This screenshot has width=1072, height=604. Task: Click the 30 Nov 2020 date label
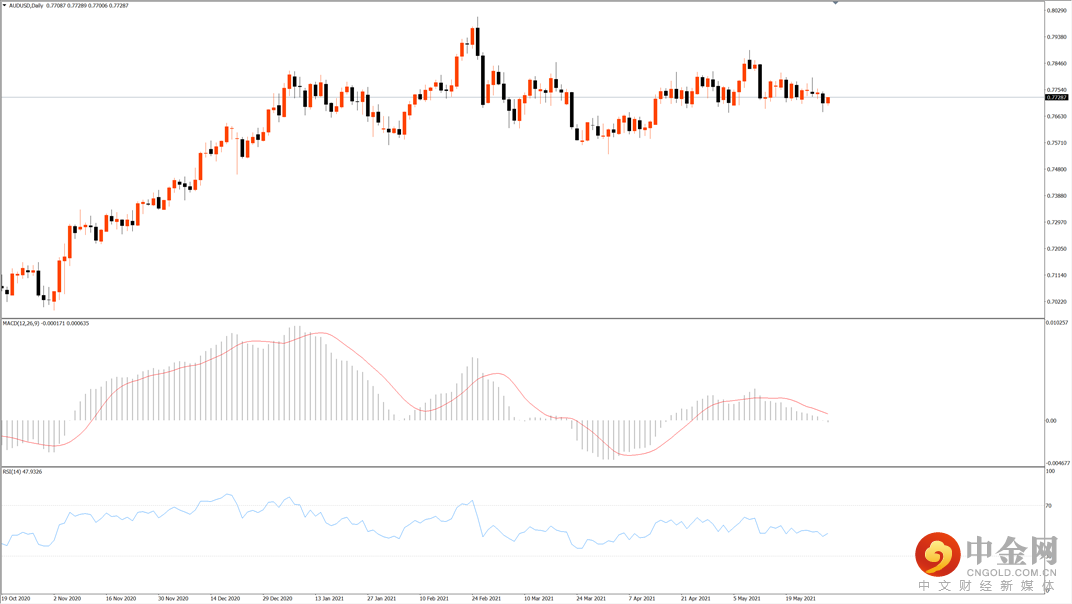(173, 599)
